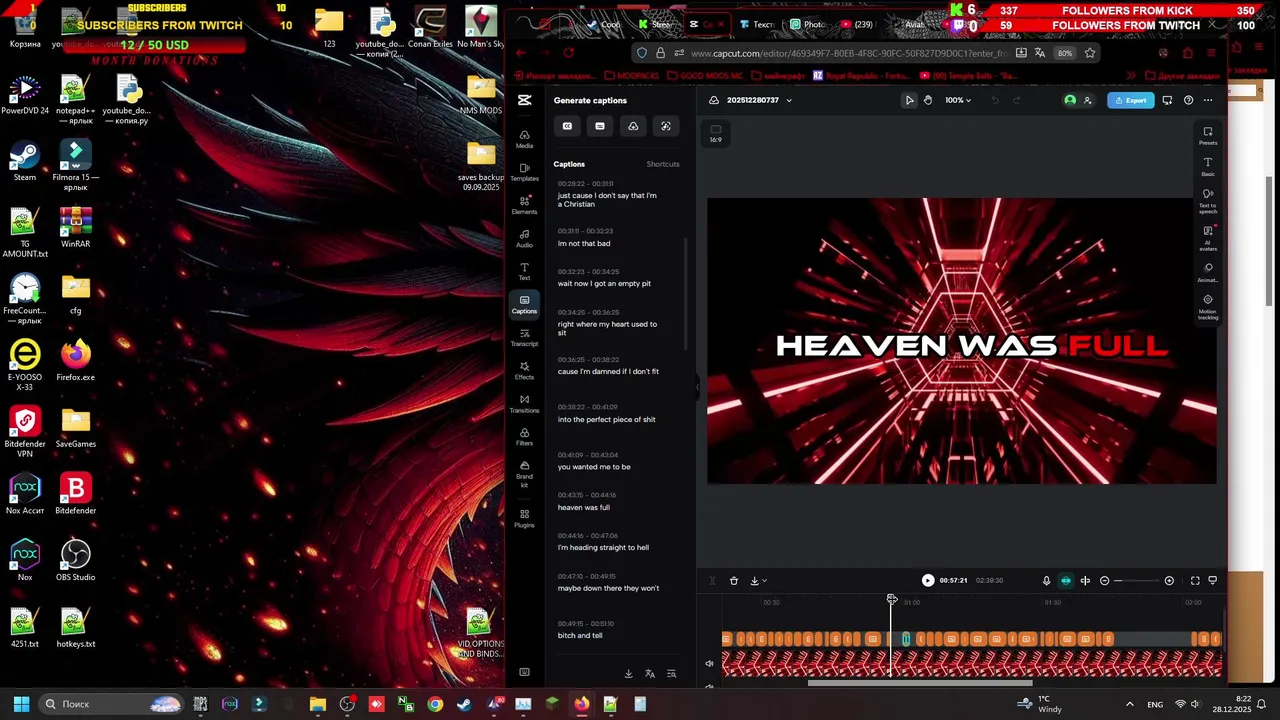The height and width of the screenshot is (720, 1280).
Task: Click the timeline playhead marker
Action: 891,599
